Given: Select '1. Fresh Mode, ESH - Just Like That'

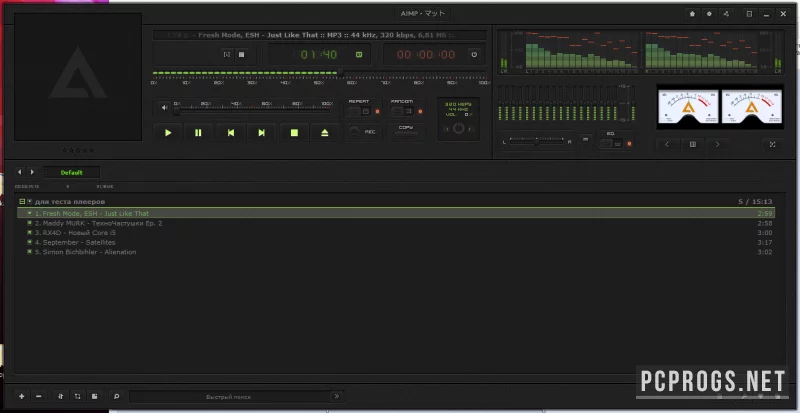Looking at the screenshot, I should pos(396,213).
